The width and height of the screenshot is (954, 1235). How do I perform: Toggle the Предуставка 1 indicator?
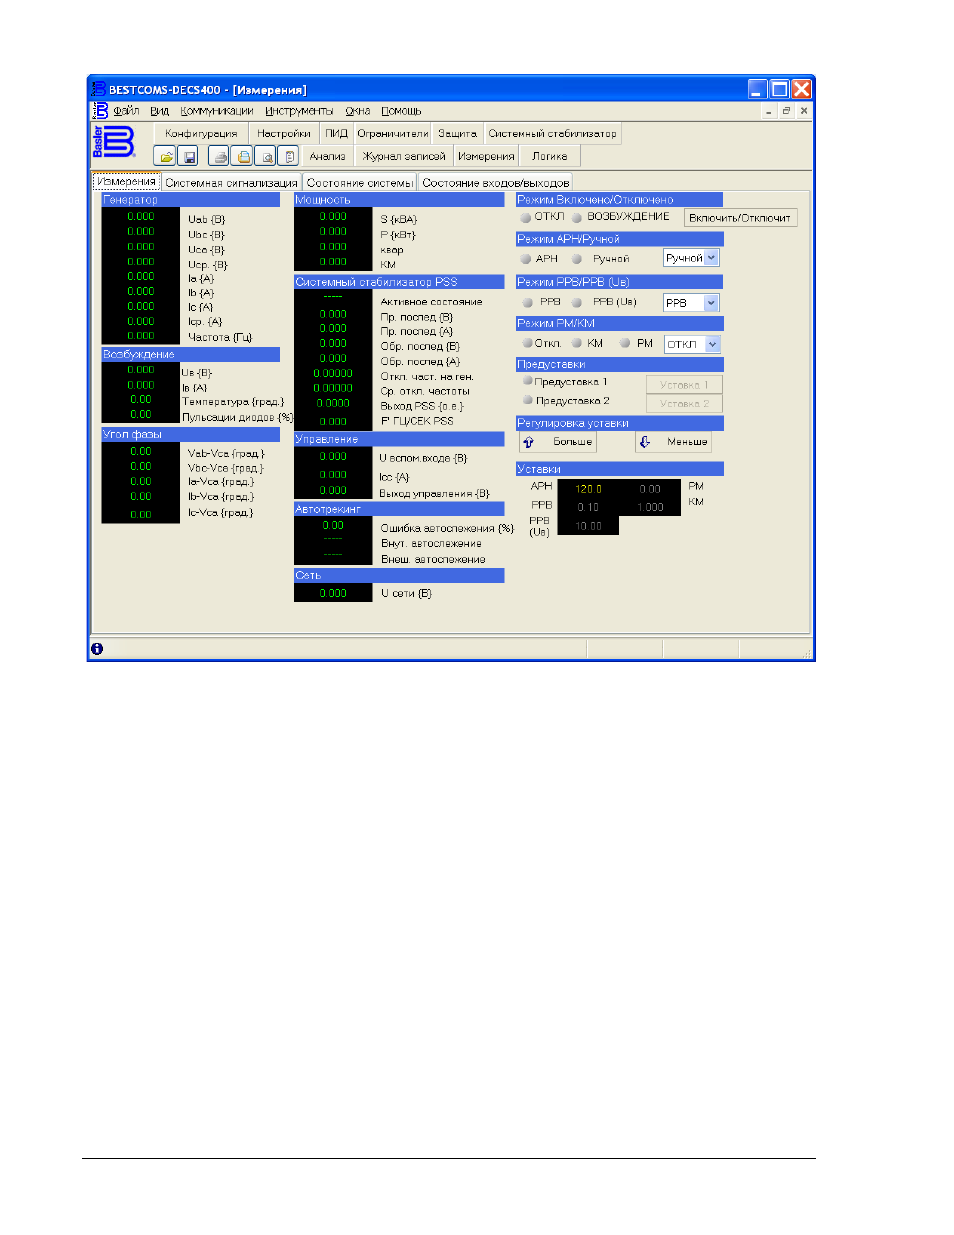[x=528, y=381]
